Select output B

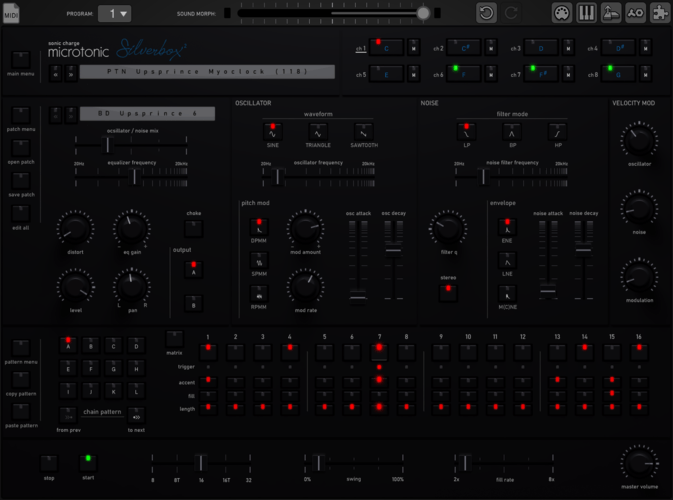click(194, 304)
